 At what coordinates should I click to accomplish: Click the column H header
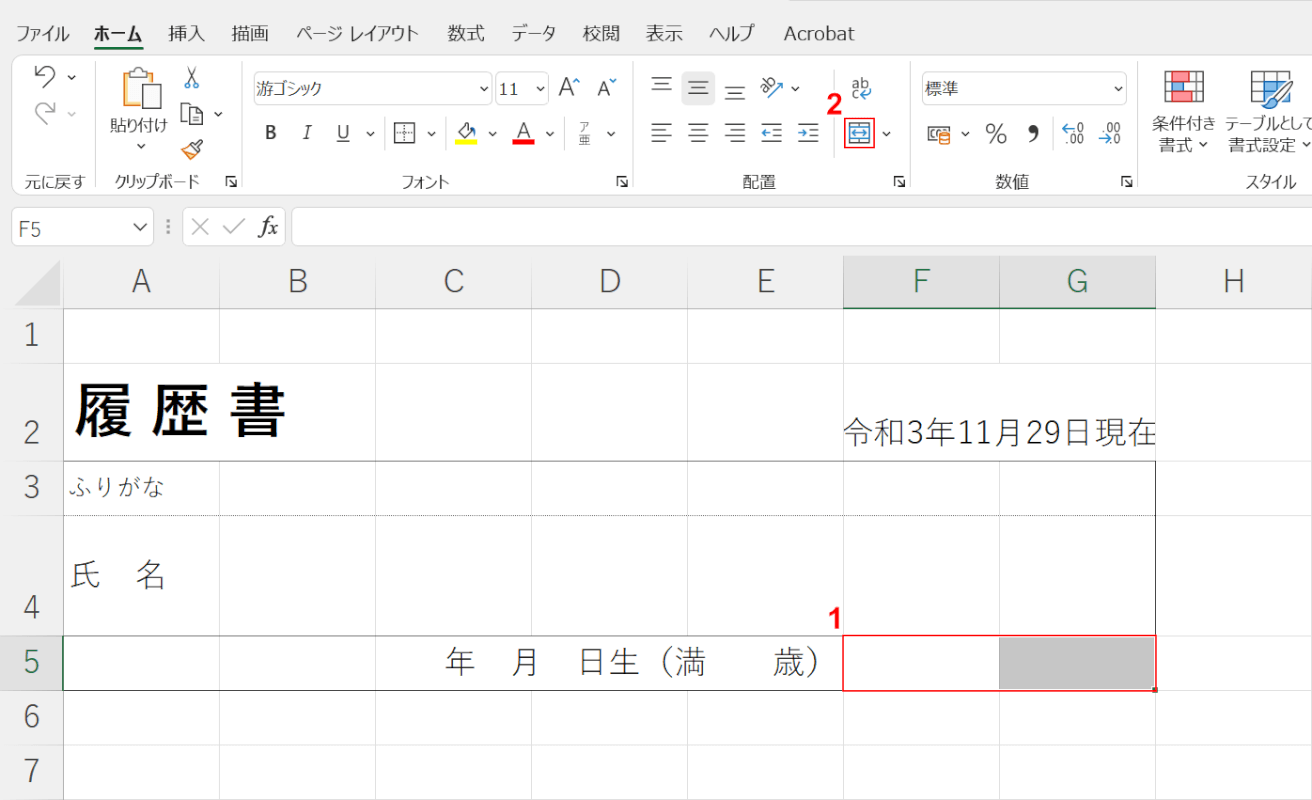1234,282
